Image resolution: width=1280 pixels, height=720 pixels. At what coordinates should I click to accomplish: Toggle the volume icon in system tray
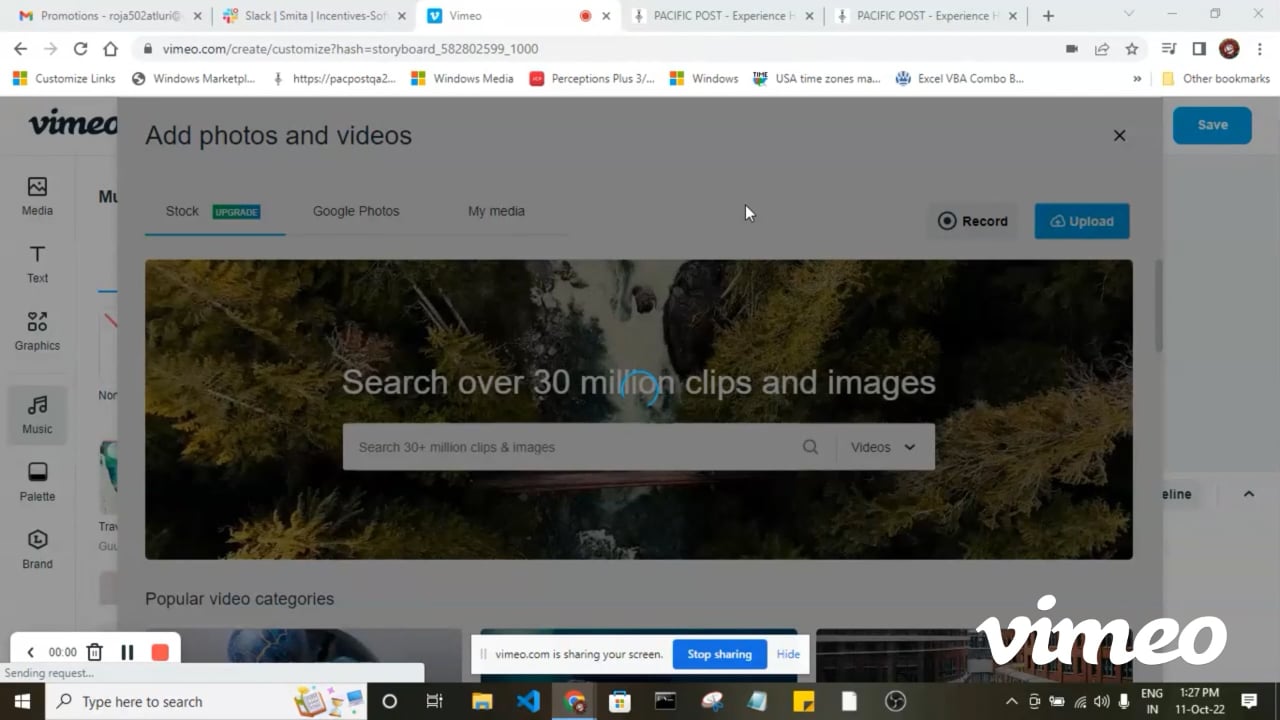1101,701
